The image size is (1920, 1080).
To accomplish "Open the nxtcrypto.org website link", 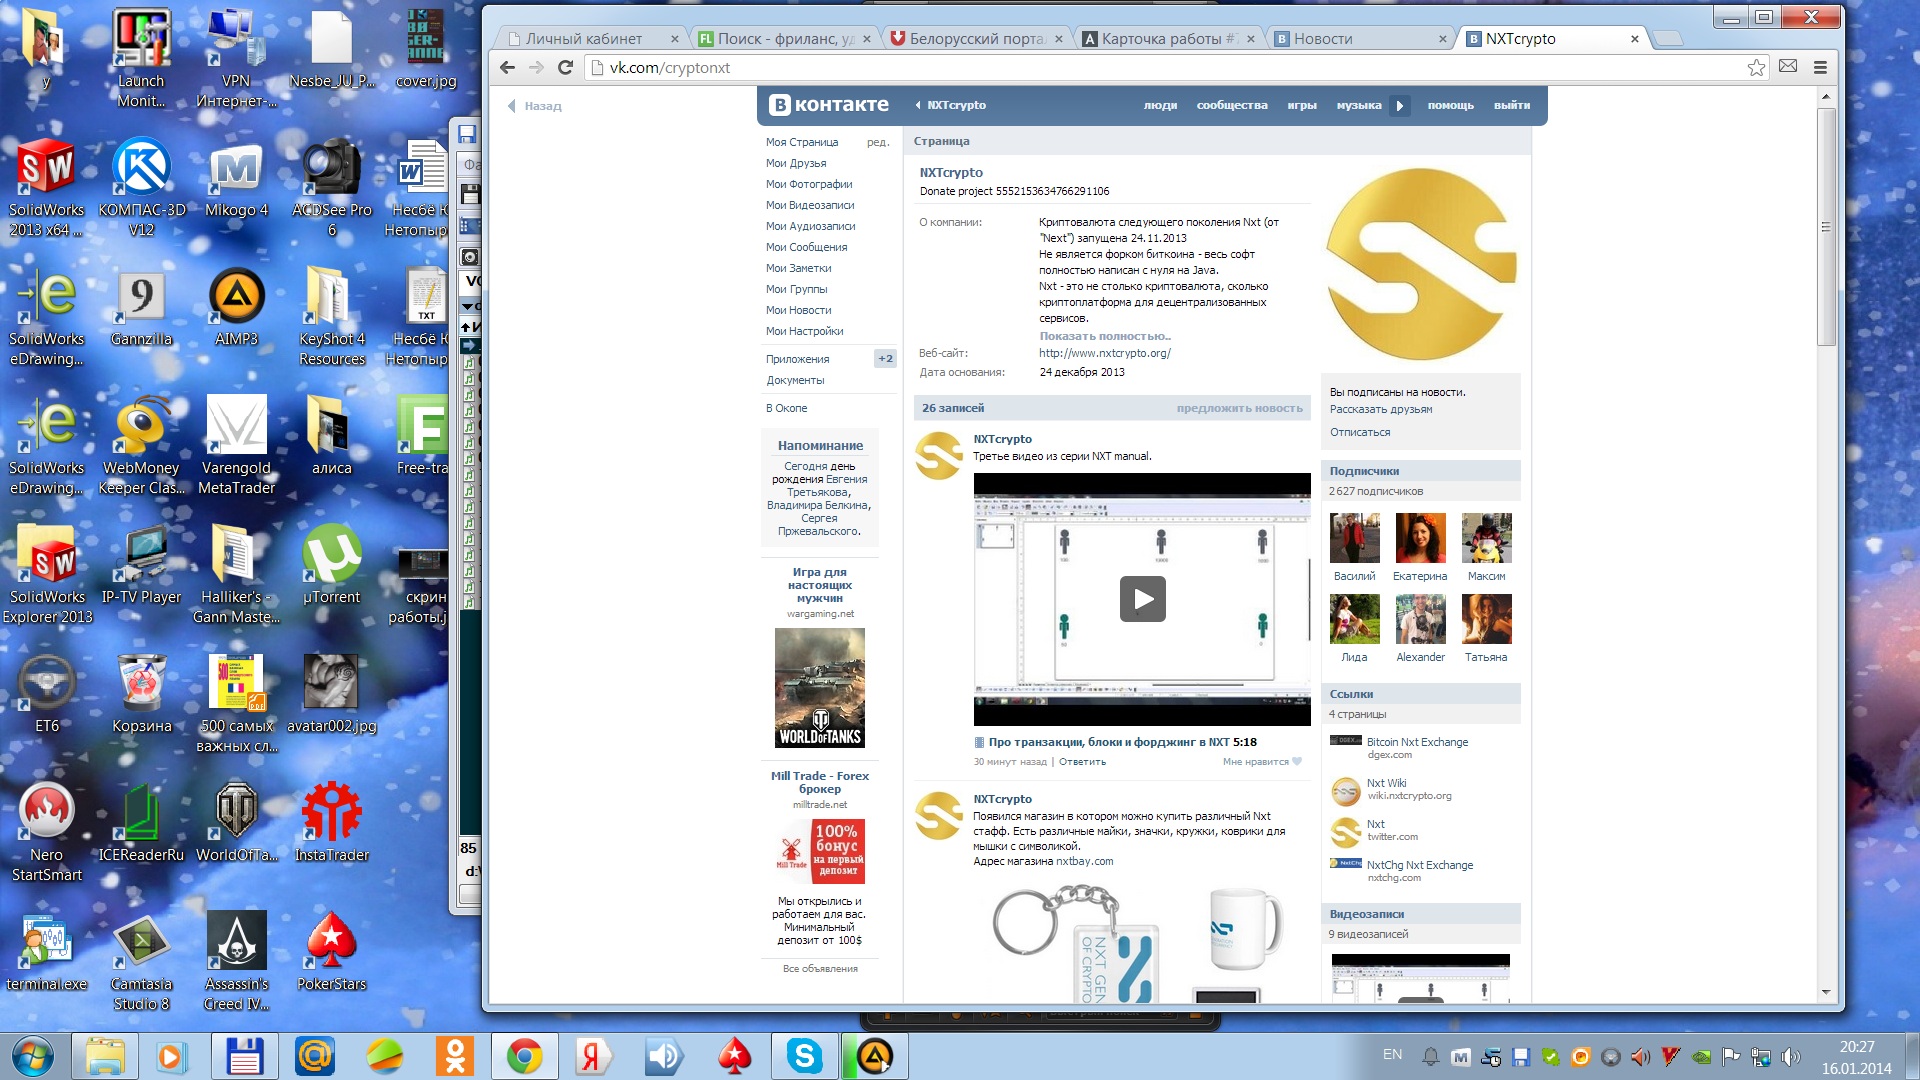I will point(1104,353).
